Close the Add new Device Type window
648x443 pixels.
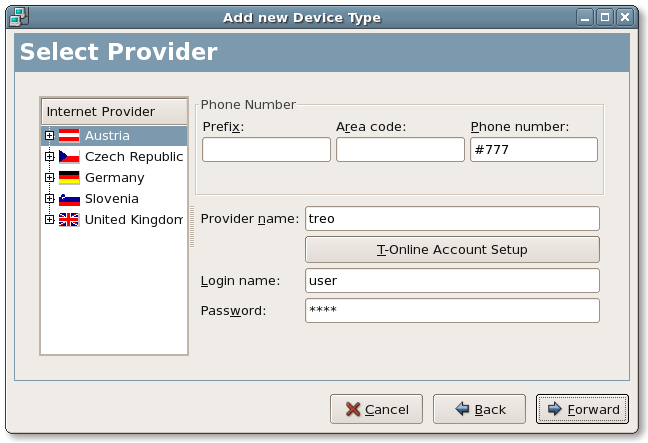click(625, 18)
